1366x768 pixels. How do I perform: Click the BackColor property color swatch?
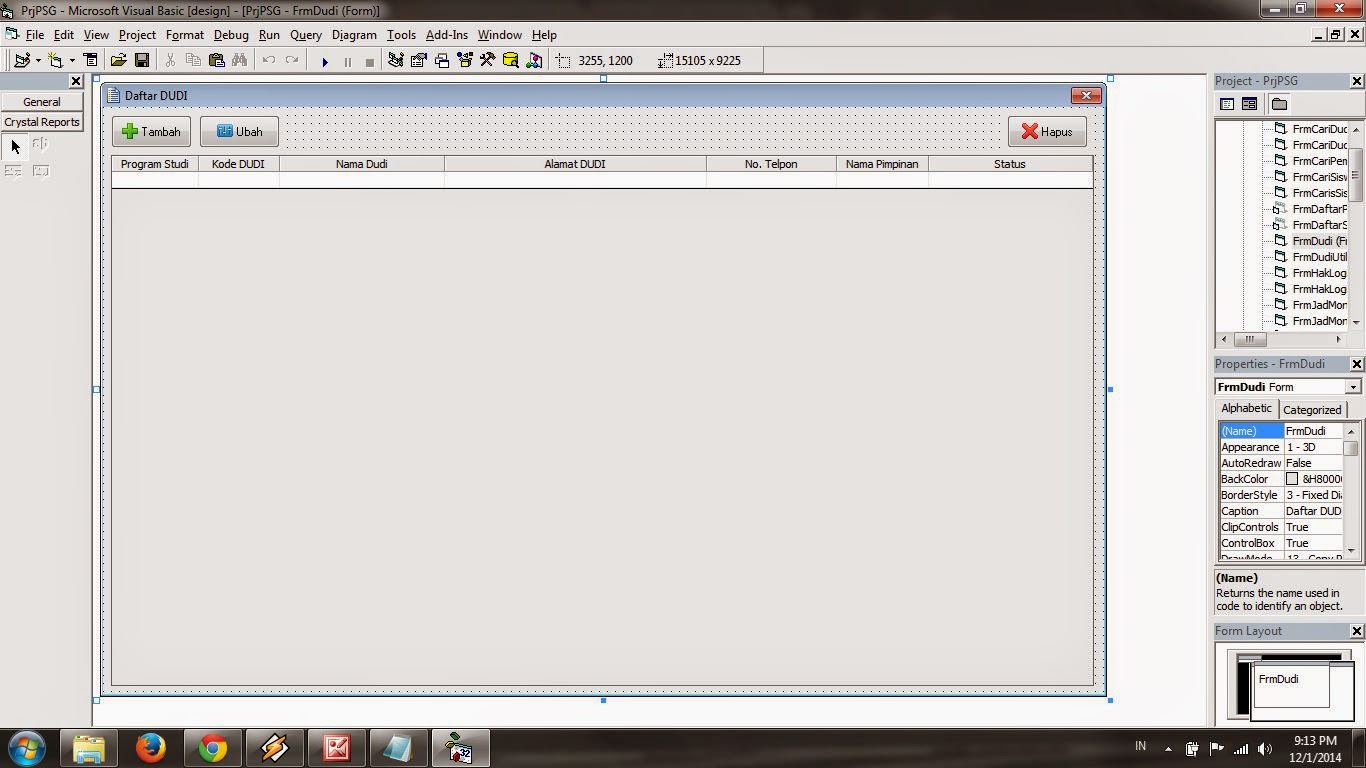[1292, 479]
